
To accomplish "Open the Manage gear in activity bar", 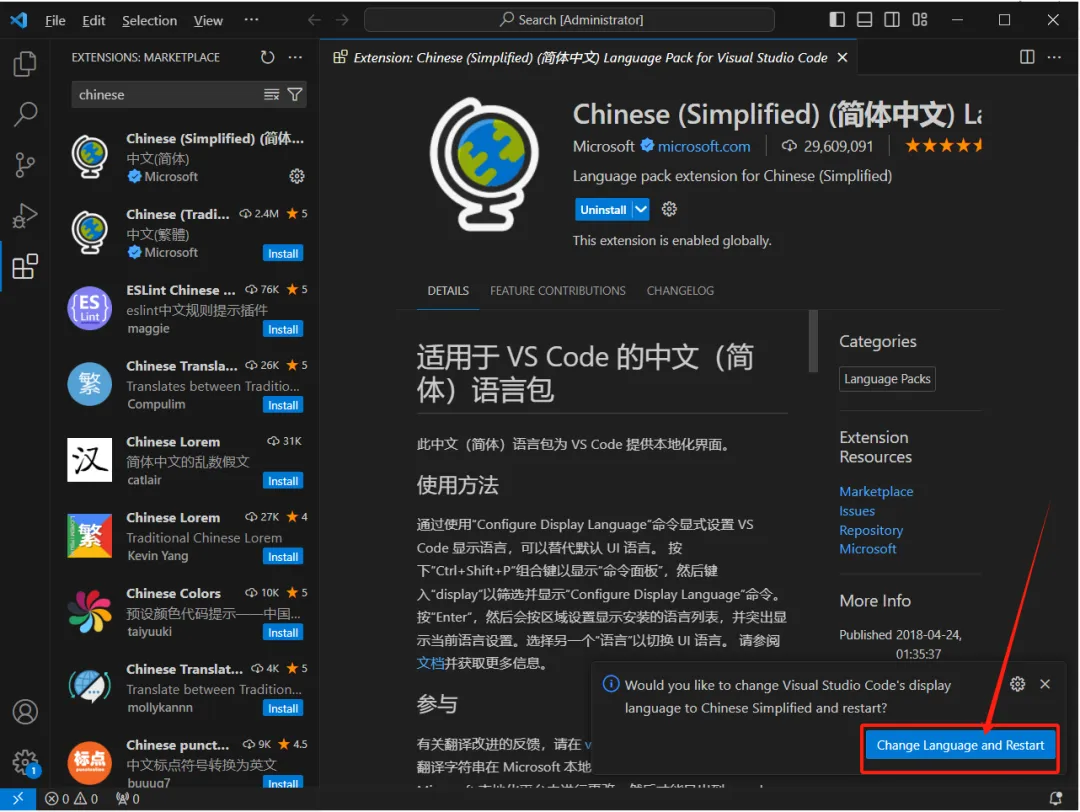I will (x=25, y=762).
